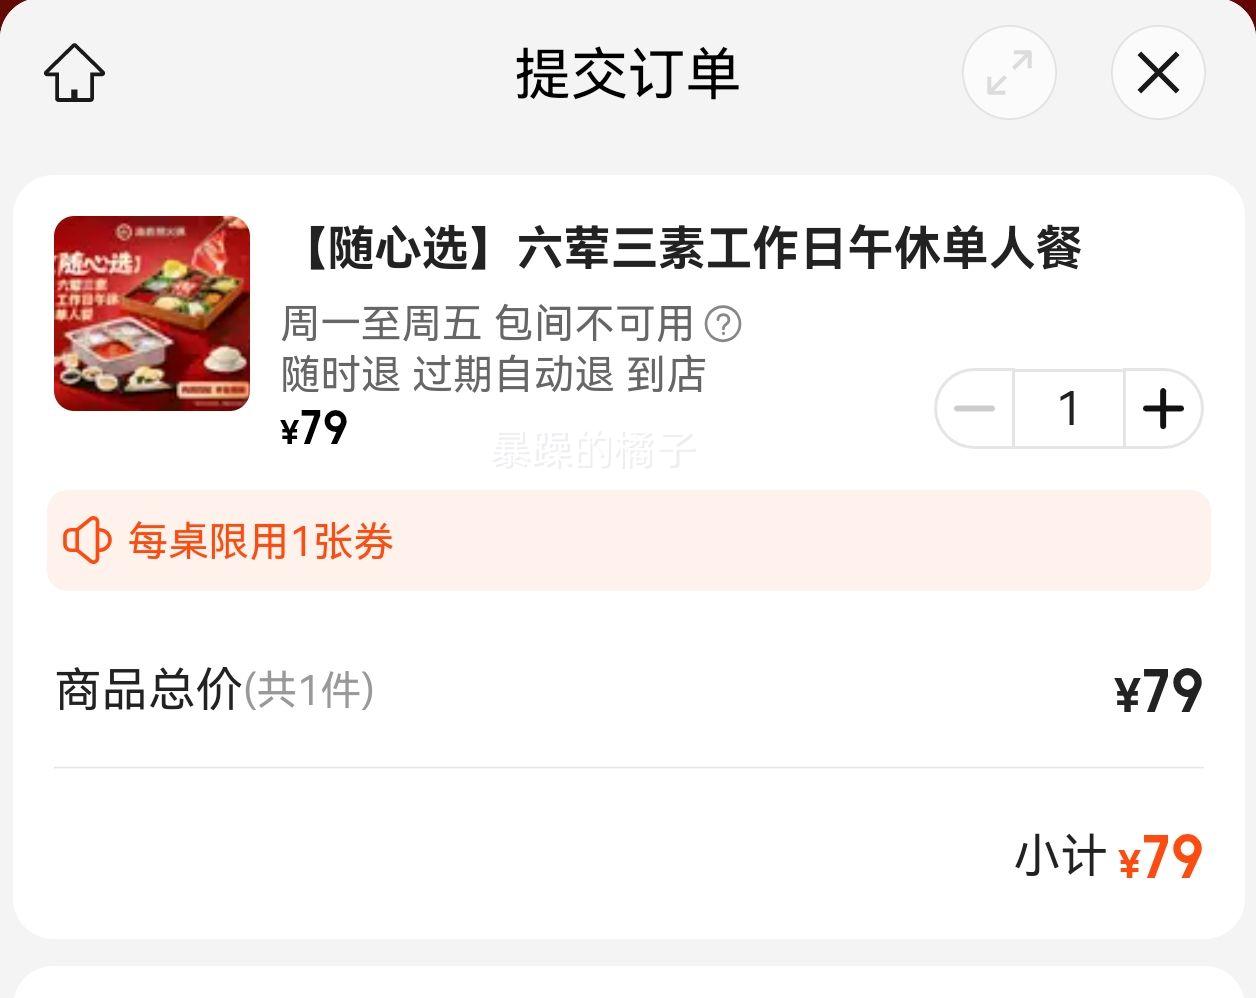Tap black ¥79 total price amount
The height and width of the screenshot is (998, 1256).
1158,692
